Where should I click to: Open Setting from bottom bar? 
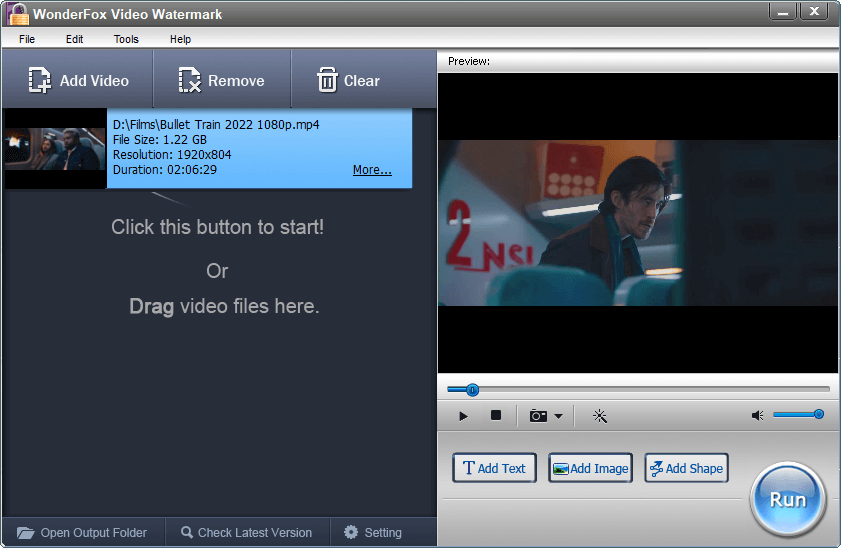[373, 532]
